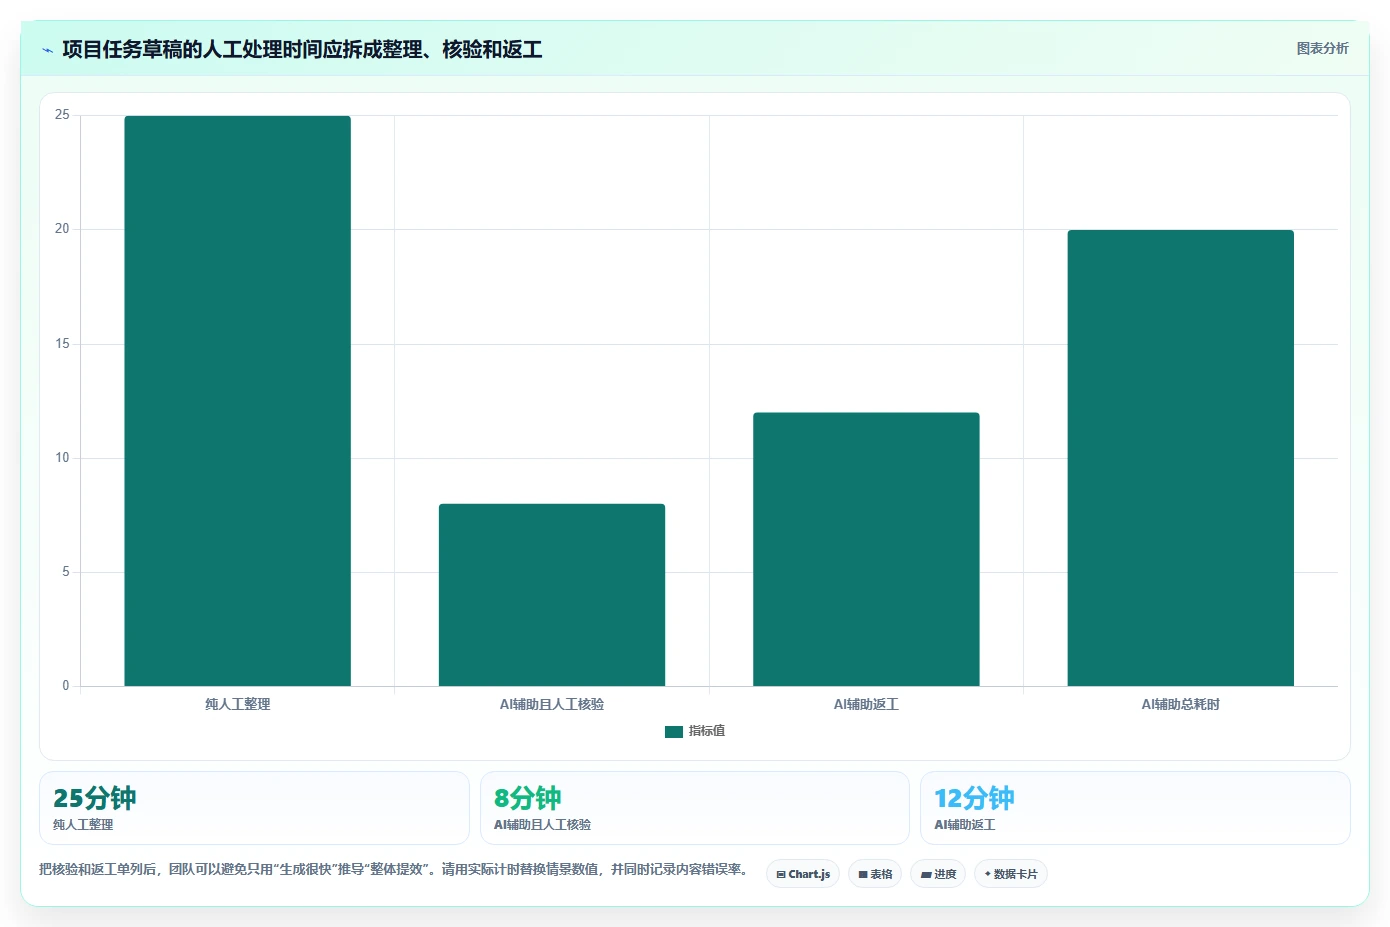Click the icon inside the 数据卡片 chip
This screenshot has width=1390, height=927.
pyautogui.click(x=988, y=874)
